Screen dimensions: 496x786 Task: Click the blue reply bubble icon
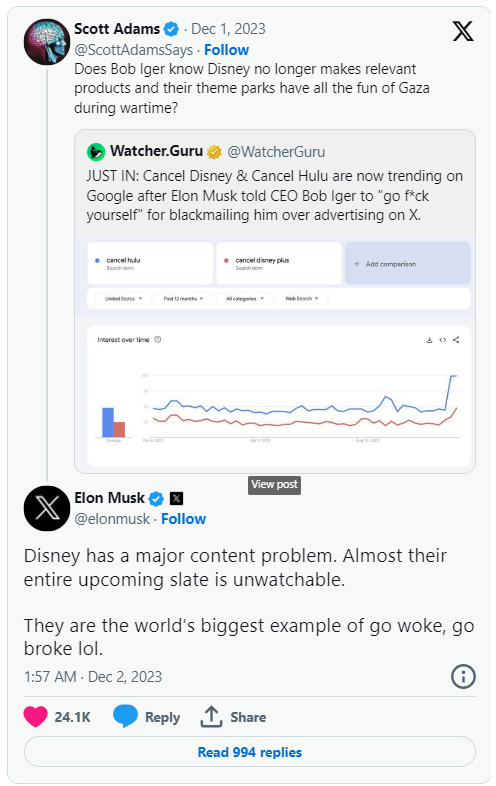125,716
